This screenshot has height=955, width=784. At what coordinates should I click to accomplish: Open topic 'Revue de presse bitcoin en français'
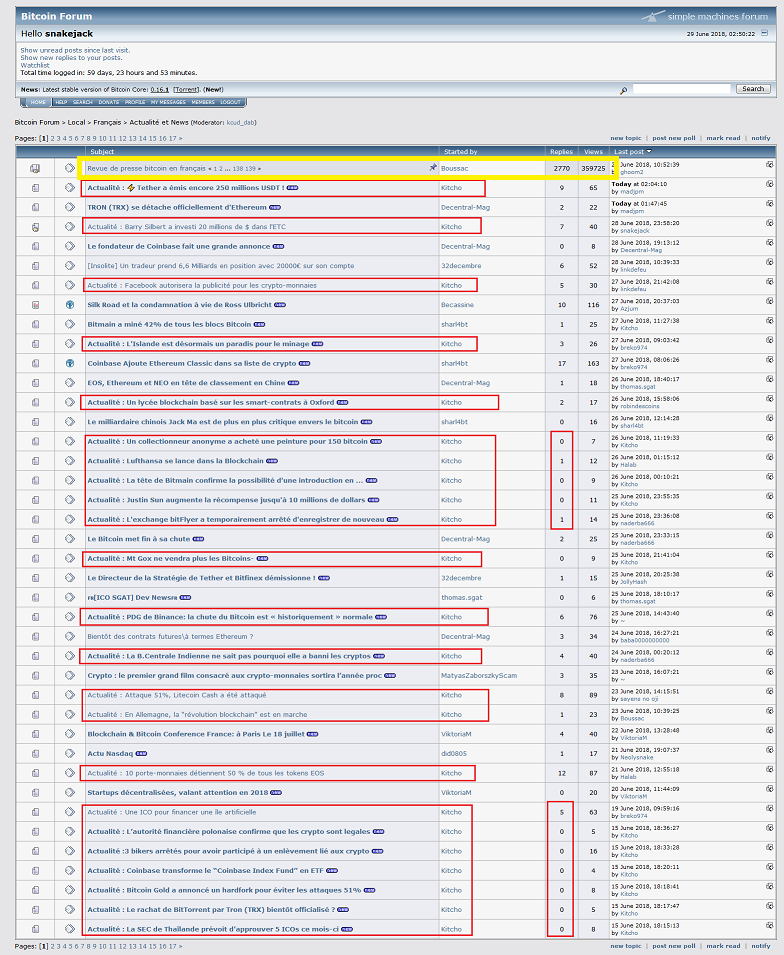click(x=146, y=169)
